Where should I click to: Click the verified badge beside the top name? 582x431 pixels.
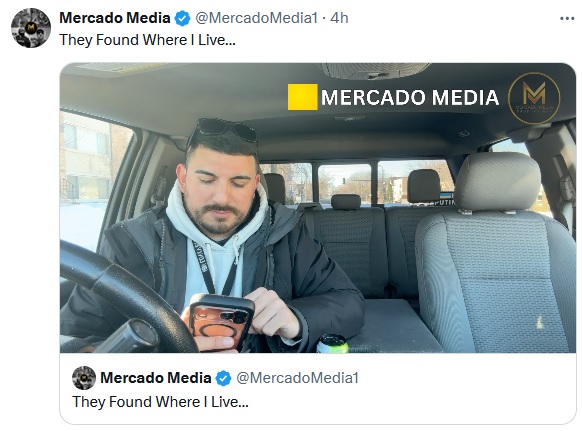[183, 18]
